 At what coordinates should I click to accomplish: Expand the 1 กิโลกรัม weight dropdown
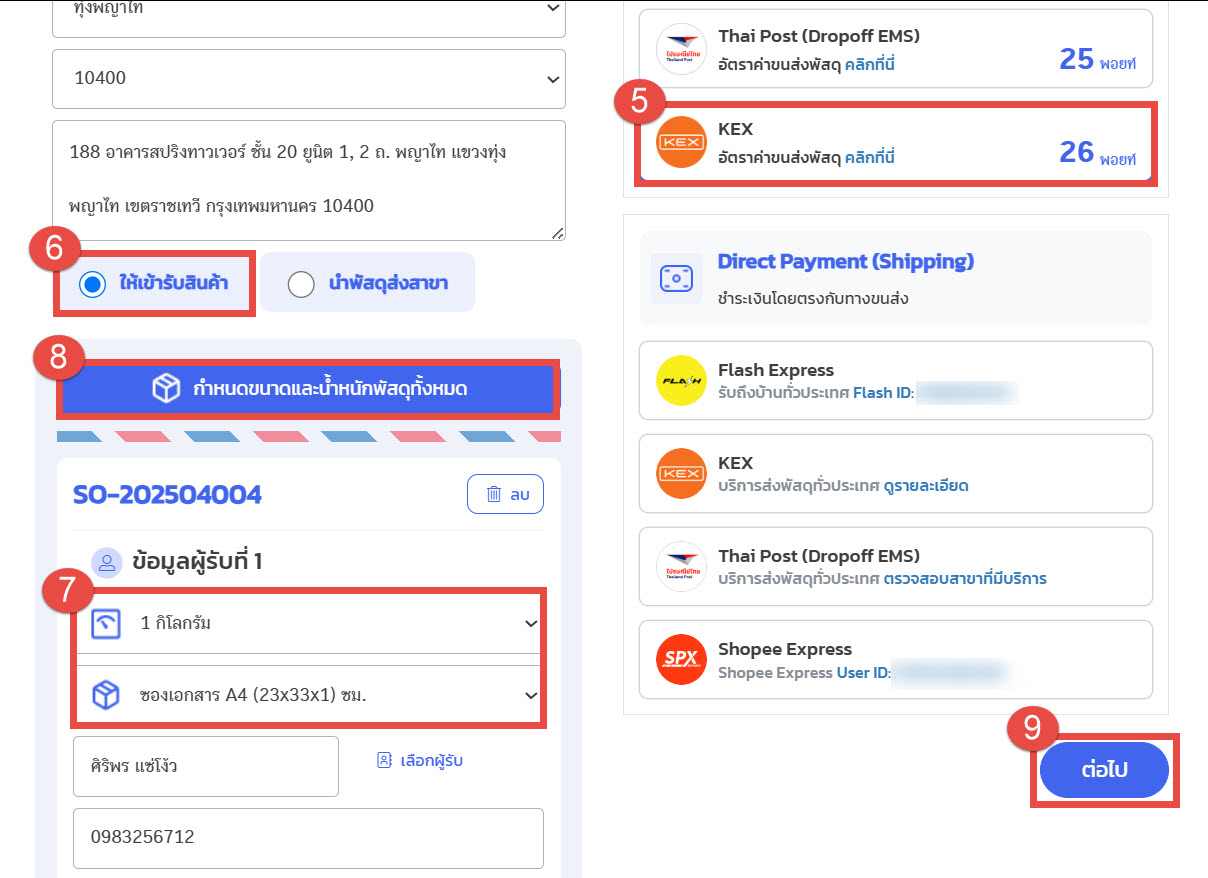coord(310,624)
